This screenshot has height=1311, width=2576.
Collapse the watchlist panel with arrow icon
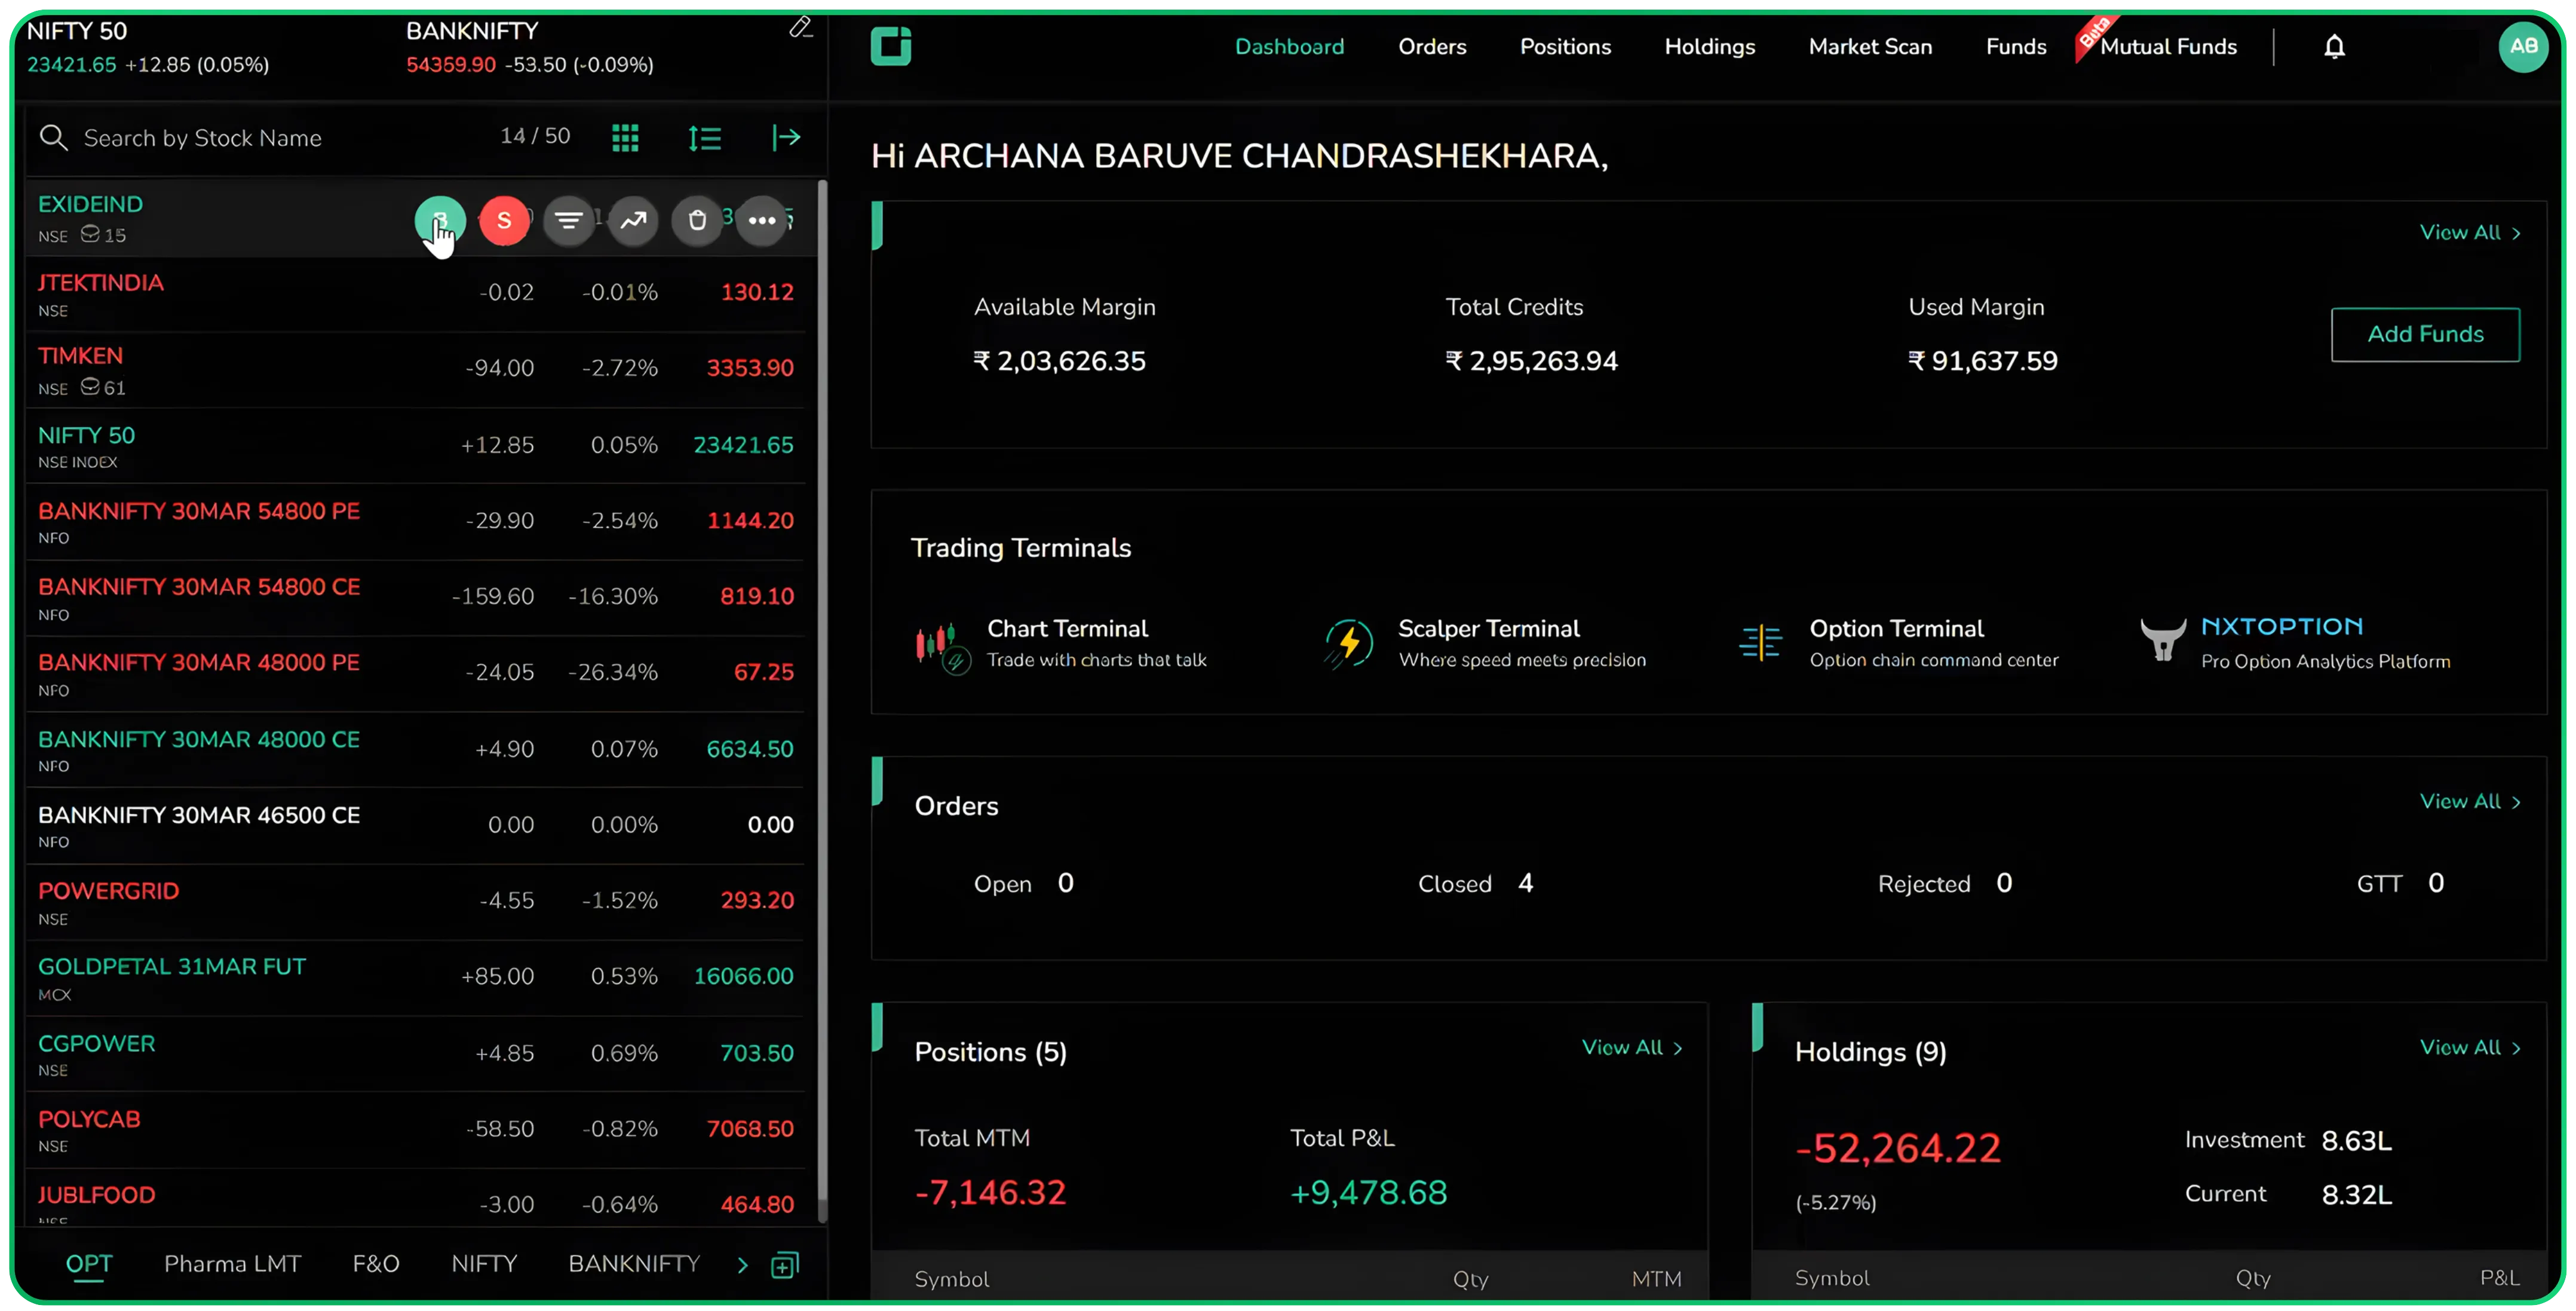pyautogui.click(x=787, y=137)
